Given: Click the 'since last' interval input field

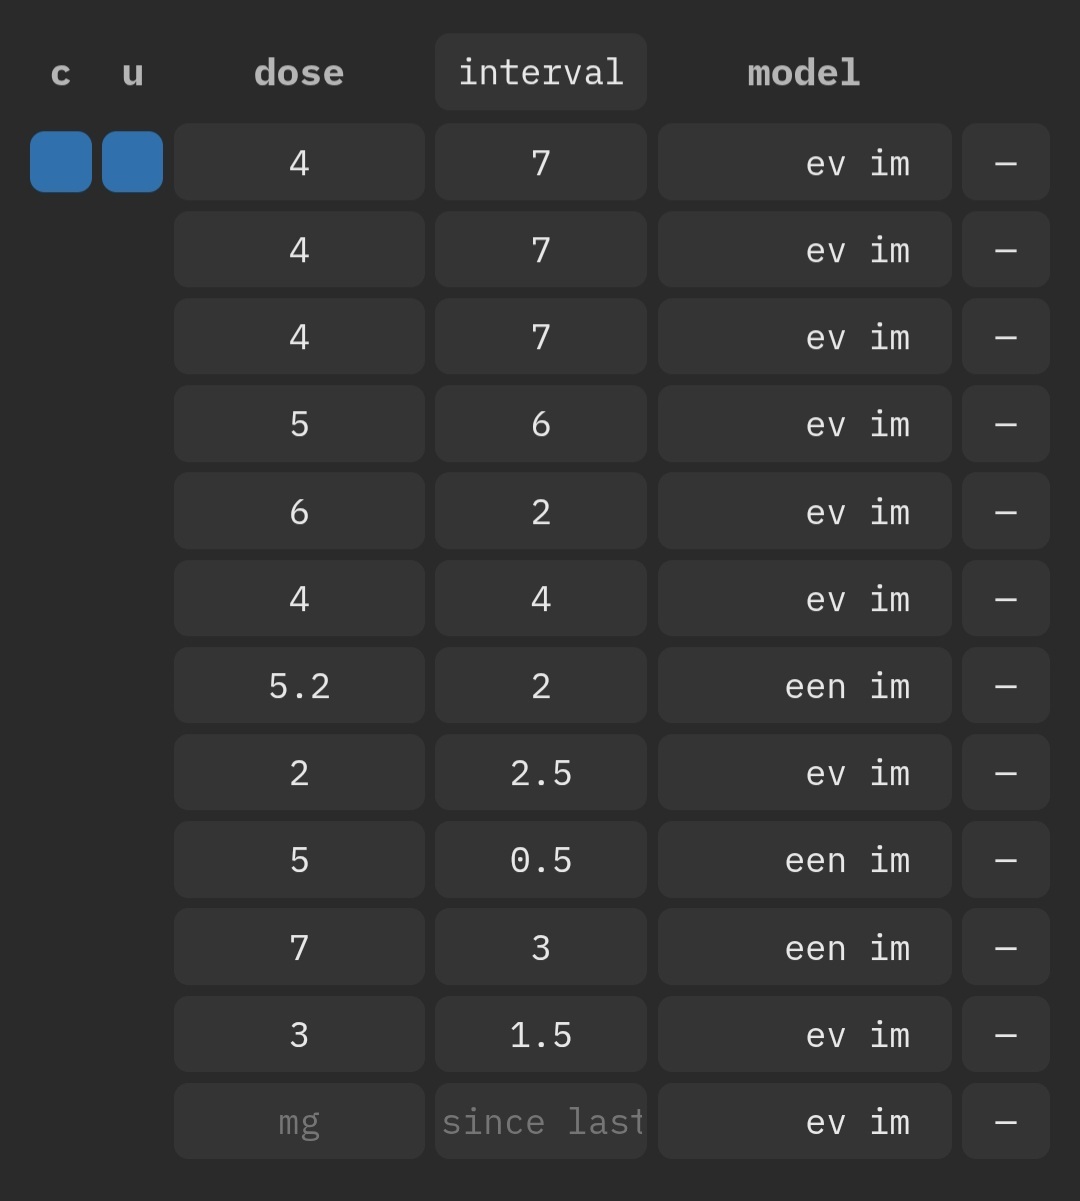Looking at the screenshot, I should pos(540,1121).
